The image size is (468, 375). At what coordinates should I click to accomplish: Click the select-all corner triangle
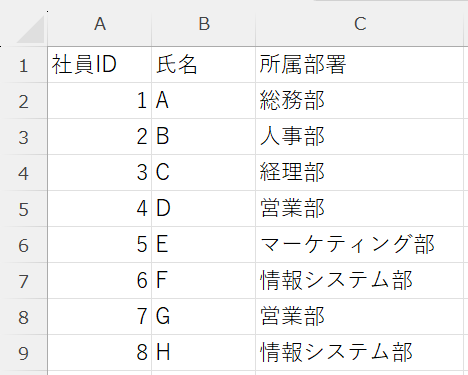[30, 29]
